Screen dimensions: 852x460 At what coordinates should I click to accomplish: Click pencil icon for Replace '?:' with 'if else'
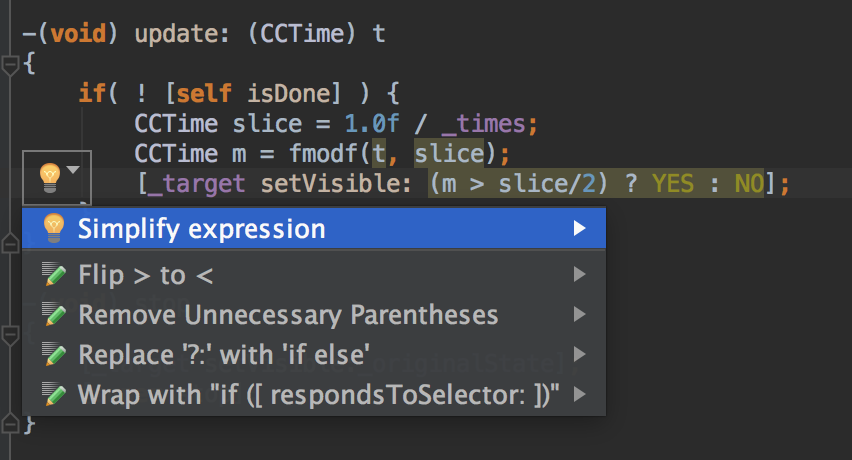click(x=55, y=354)
